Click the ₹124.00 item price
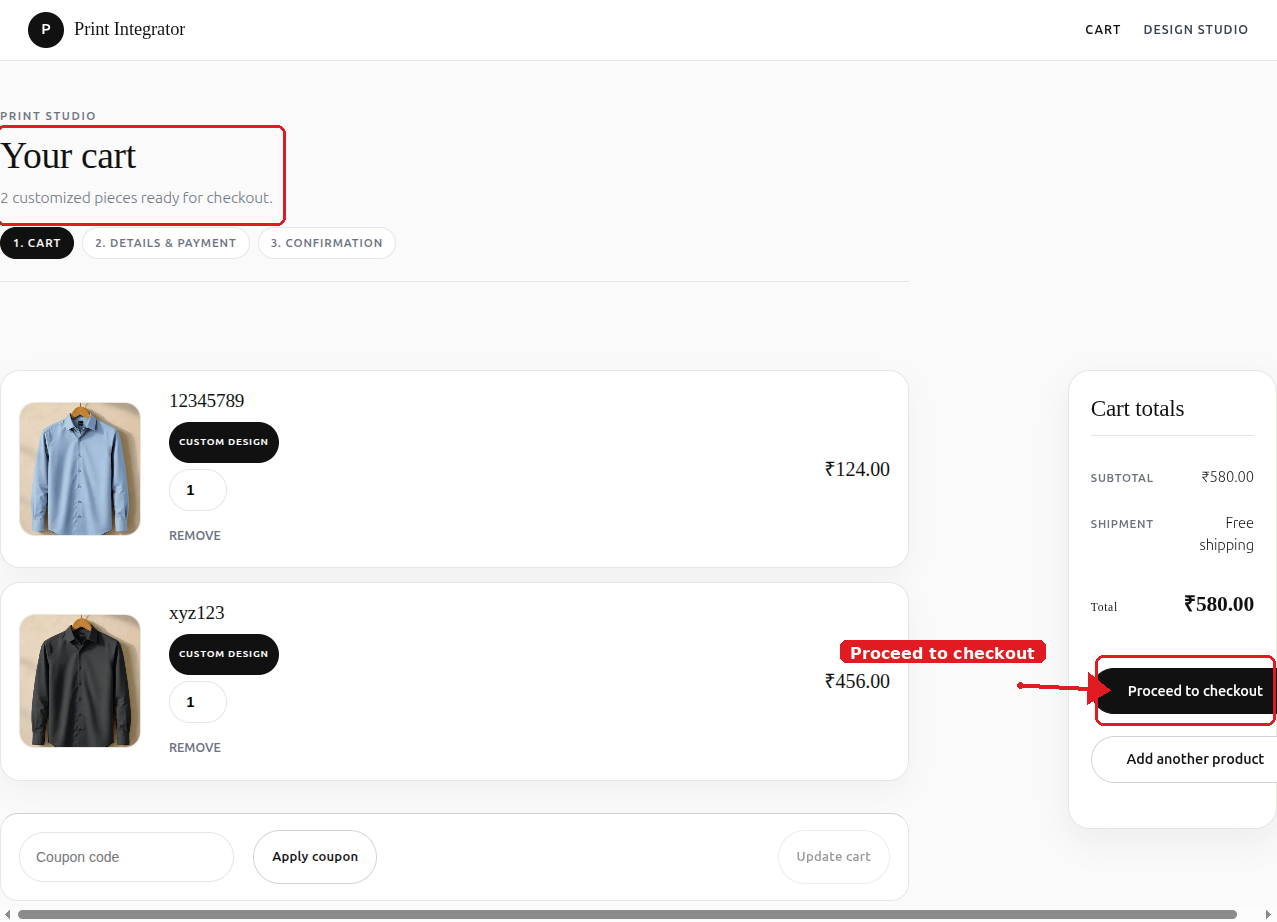Image resolution: width=1277 pixels, height=922 pixels. [x=857, y=469]
